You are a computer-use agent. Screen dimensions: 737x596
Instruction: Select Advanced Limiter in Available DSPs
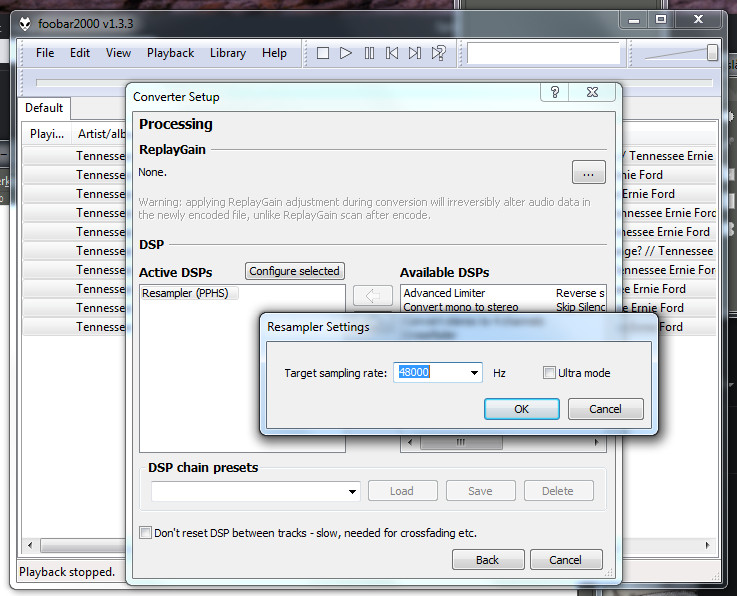[x=444, y=293]
